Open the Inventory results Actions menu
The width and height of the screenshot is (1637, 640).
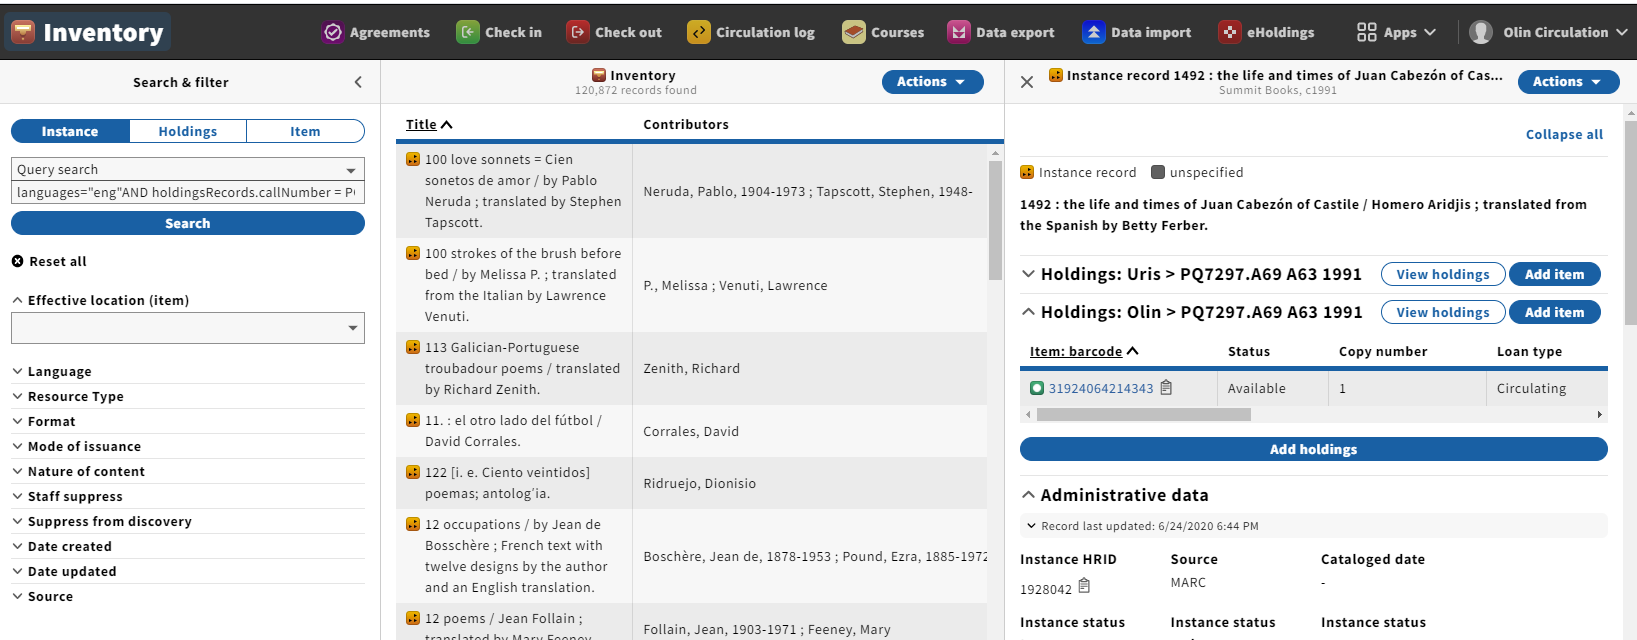click(932, 82)
